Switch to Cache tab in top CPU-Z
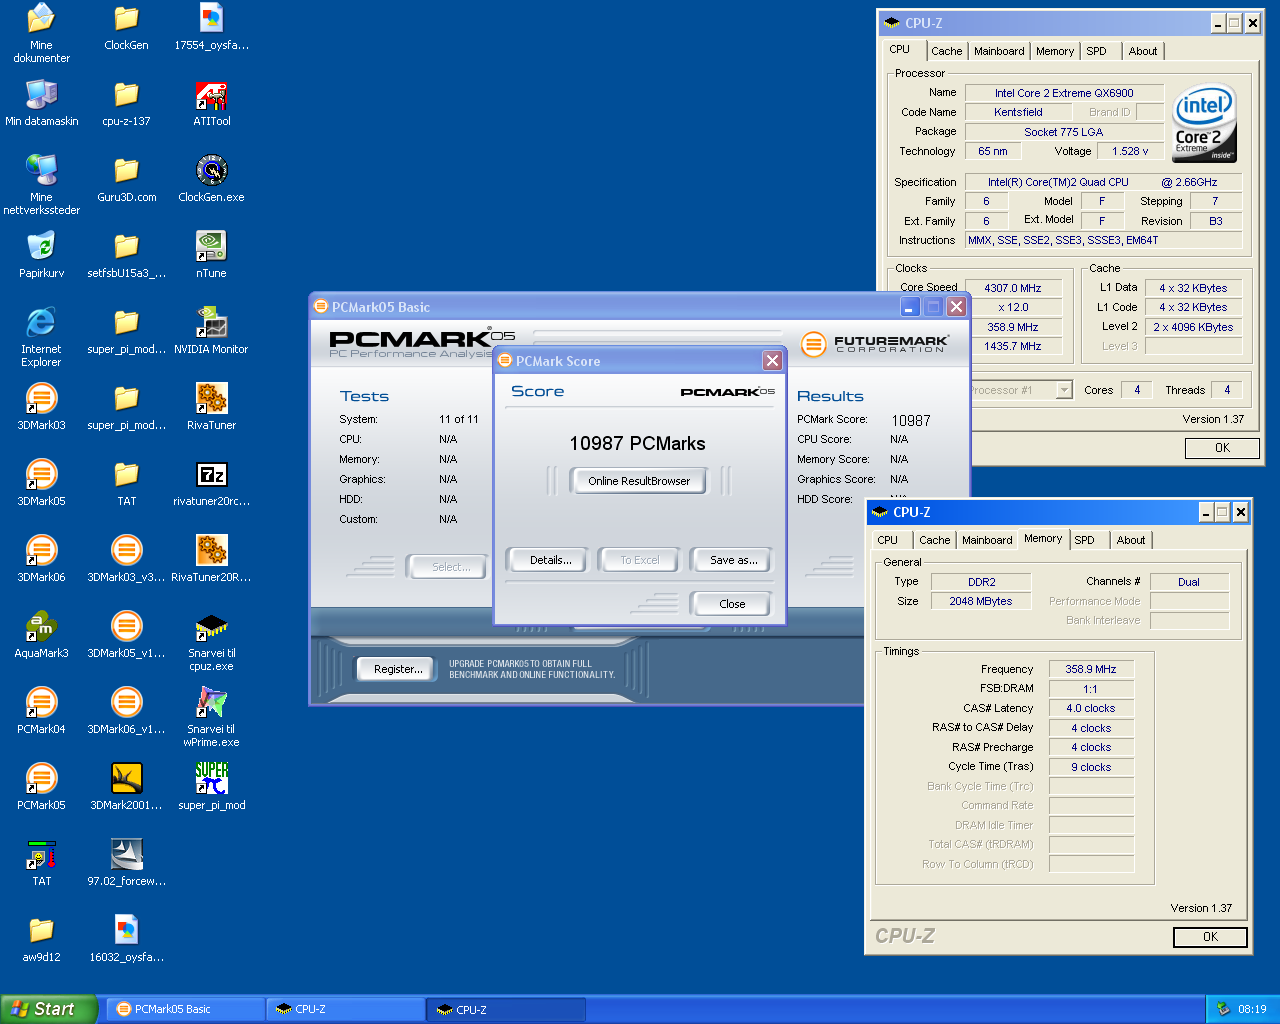This screenshot has height=1024, width=1280. coord(946,51)
